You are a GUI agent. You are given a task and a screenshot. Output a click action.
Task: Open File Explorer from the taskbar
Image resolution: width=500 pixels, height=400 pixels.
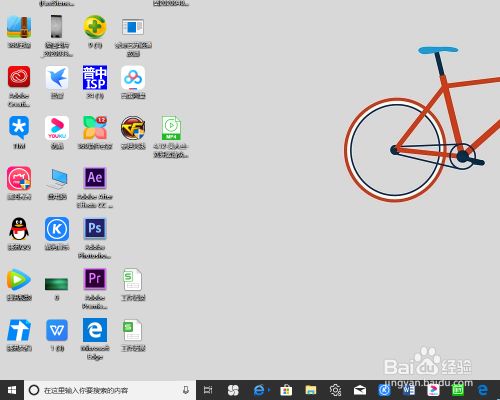click(311, 390)
